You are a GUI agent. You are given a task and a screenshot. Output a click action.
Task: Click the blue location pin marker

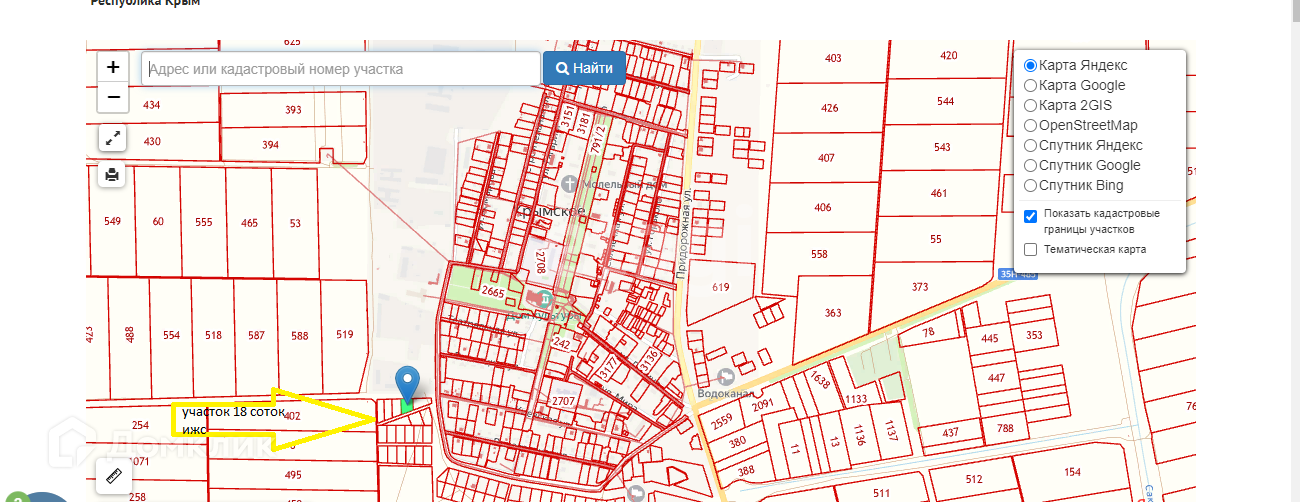(x=407, y=384)
